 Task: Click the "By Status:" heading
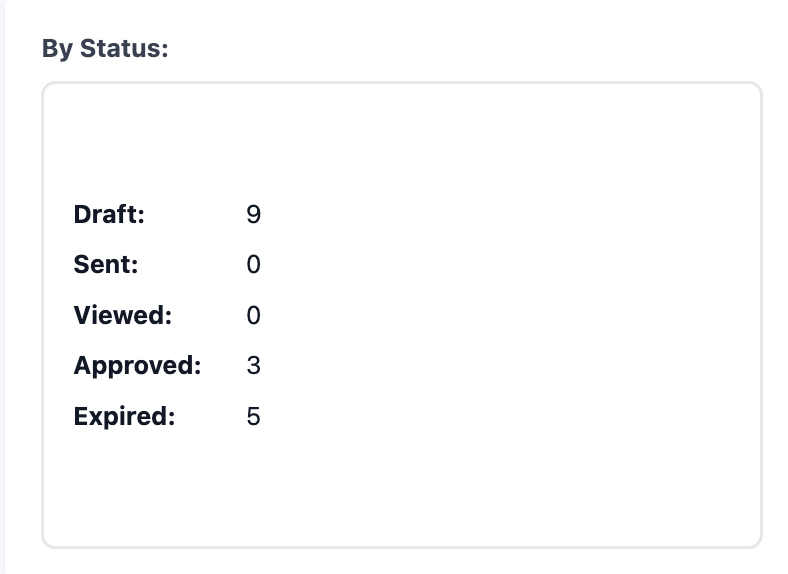(105, 49)
